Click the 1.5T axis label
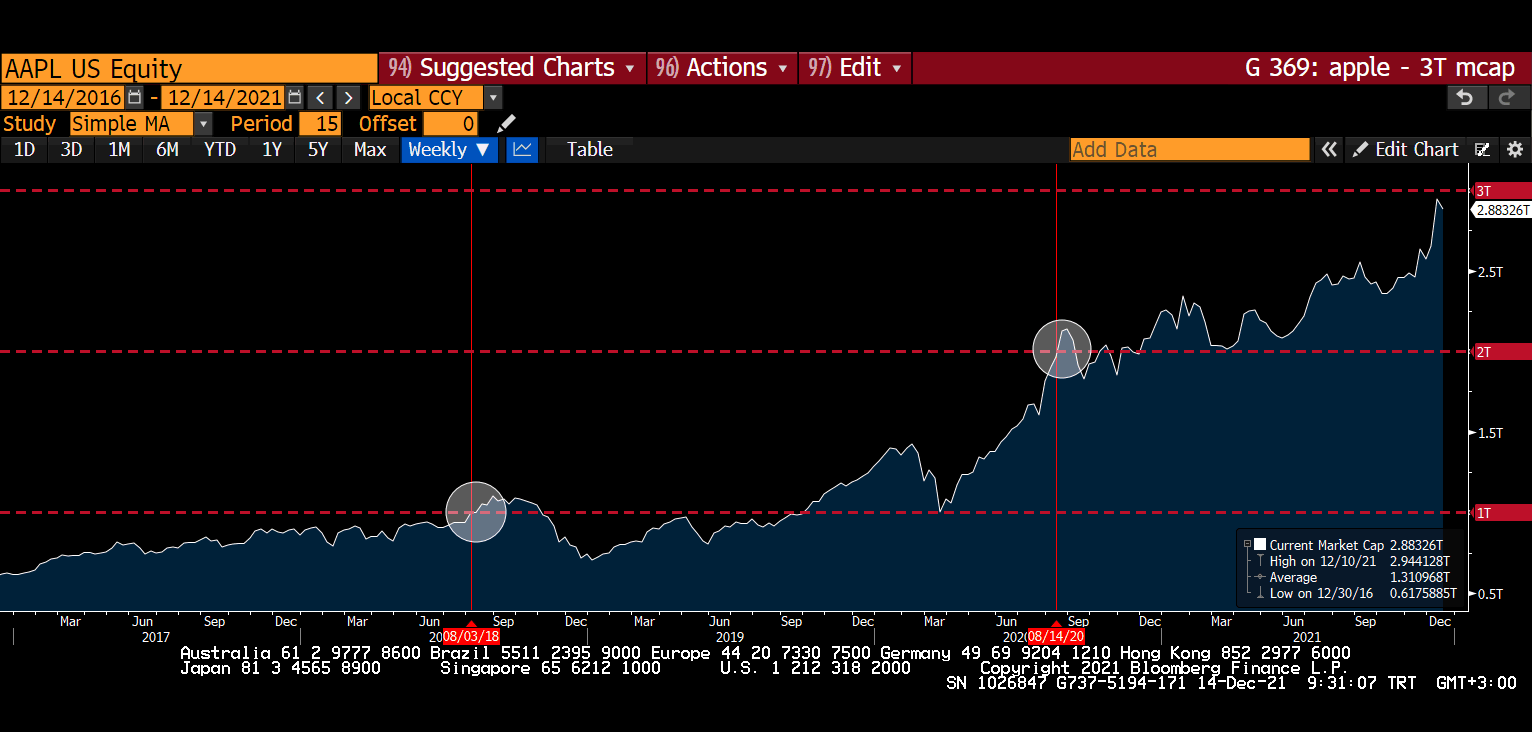1532x732 pixels. point(1490,432)
